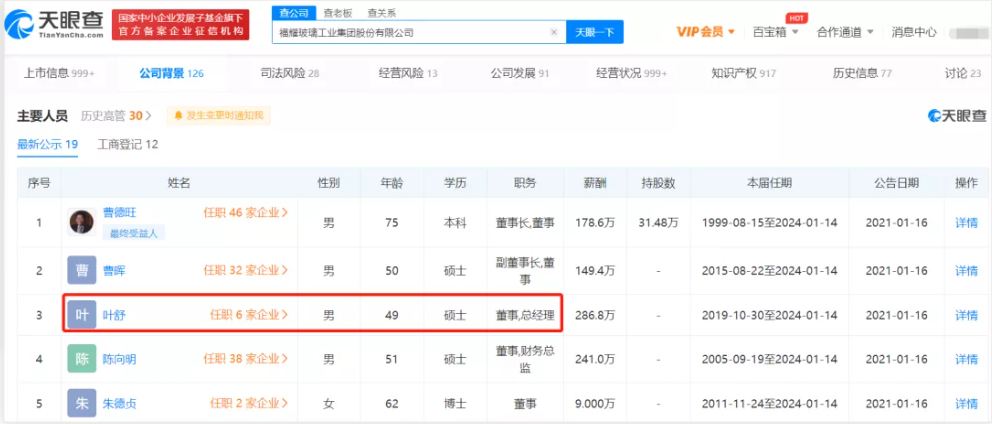992x424 pixels.
Task: Click the company name search input field
Action: point(411,32)
